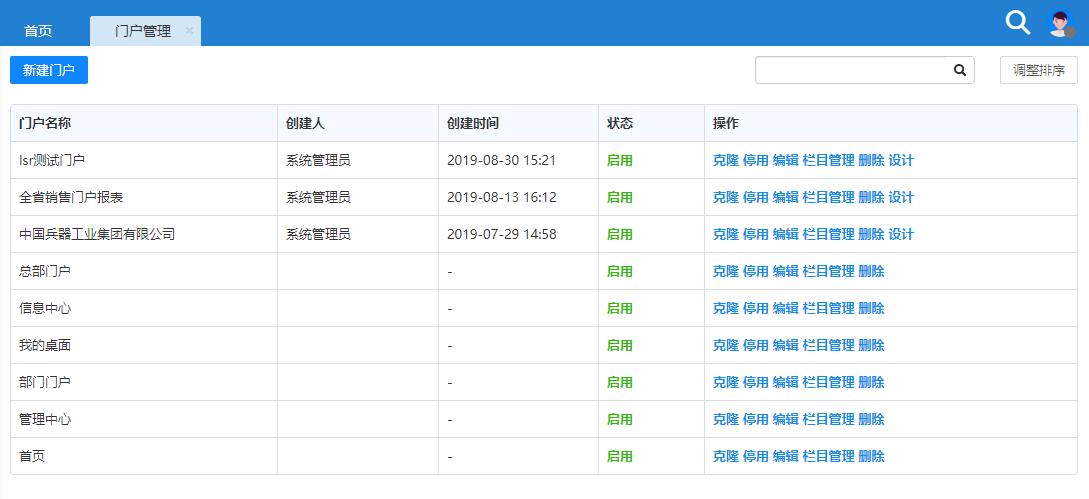Open the user avatar profile icon
The width and height of the screenshot is (1089, 499).
click(x=1060, y=24)
